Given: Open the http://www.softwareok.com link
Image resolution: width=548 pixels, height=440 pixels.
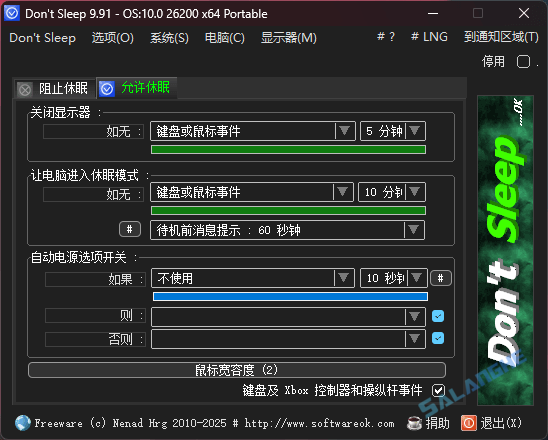Looking at the screenshot, I should [x=319, y=423].
